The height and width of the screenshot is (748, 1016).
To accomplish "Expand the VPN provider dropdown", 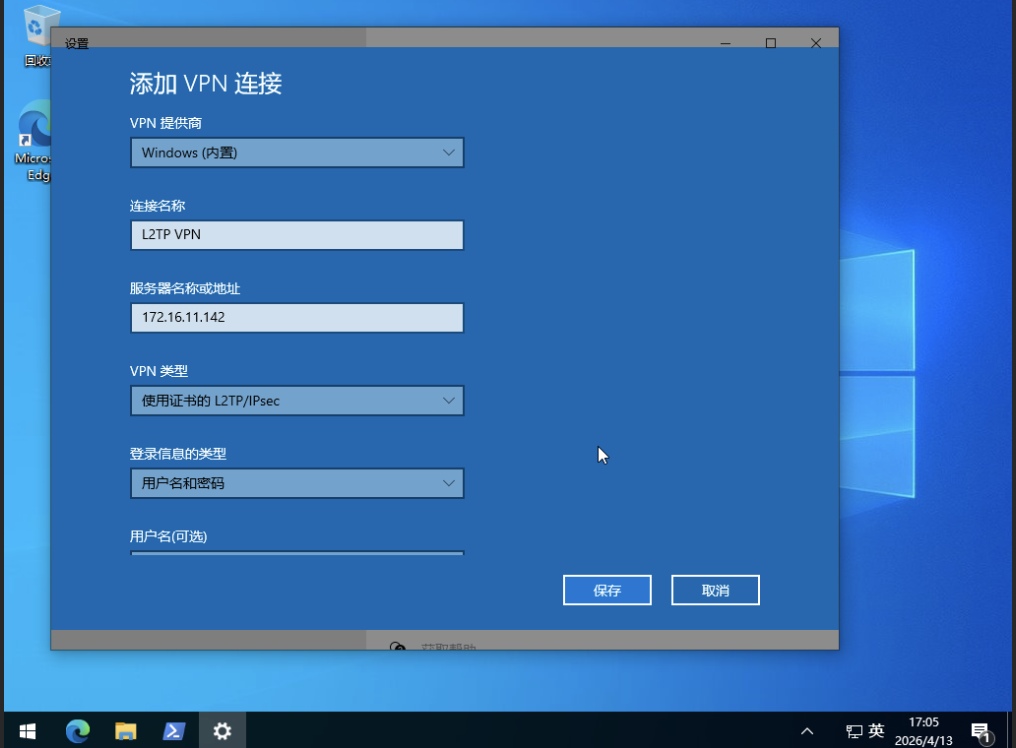I will click(297, 153).
